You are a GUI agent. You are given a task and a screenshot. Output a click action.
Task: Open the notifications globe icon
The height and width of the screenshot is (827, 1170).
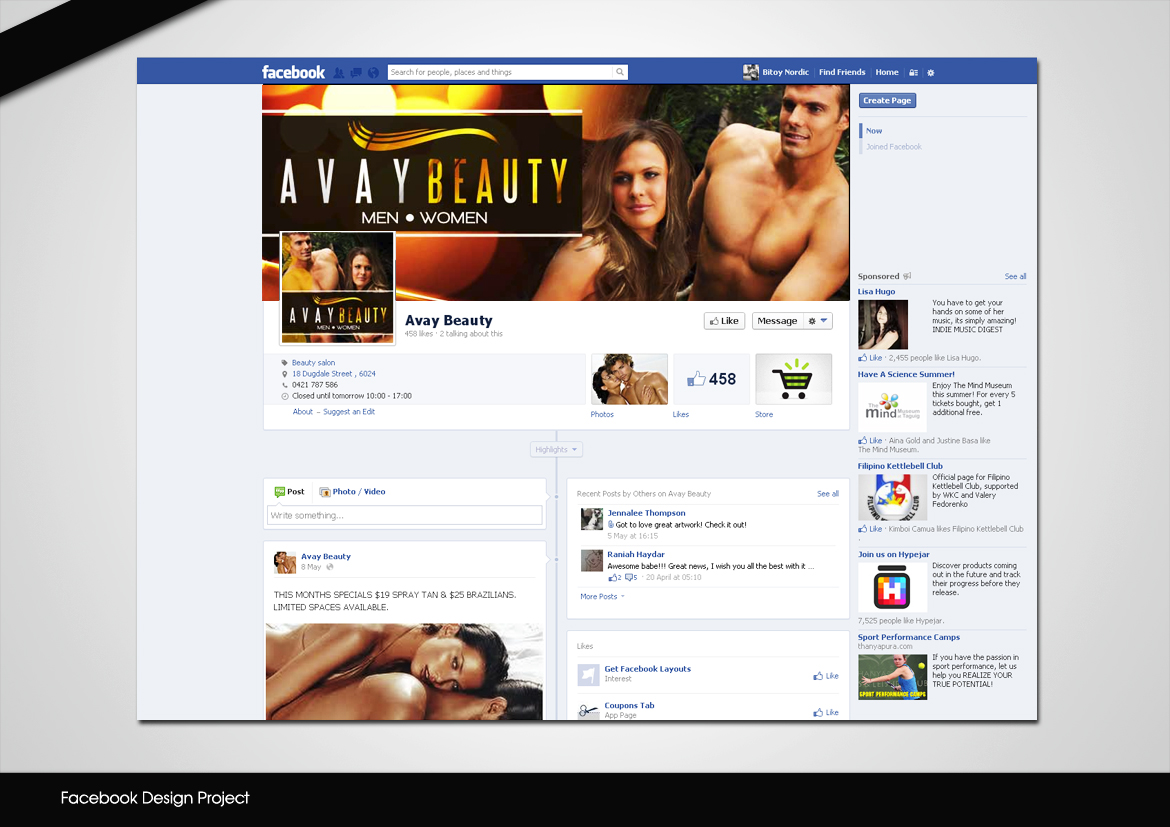372,71
